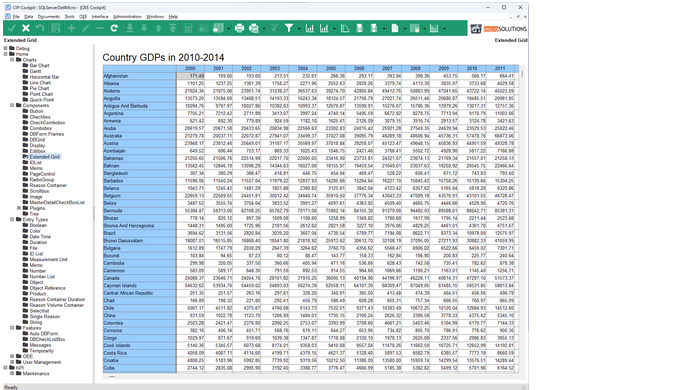
Task: Click the minus delete record icon
Action: point(100,28)
